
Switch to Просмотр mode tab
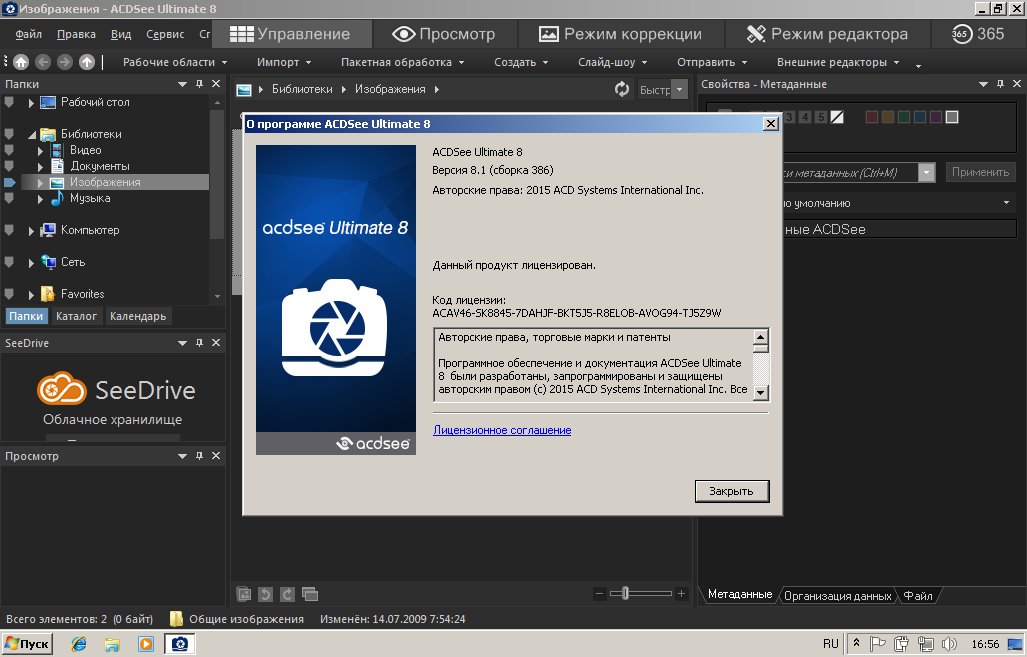(444, 34)
